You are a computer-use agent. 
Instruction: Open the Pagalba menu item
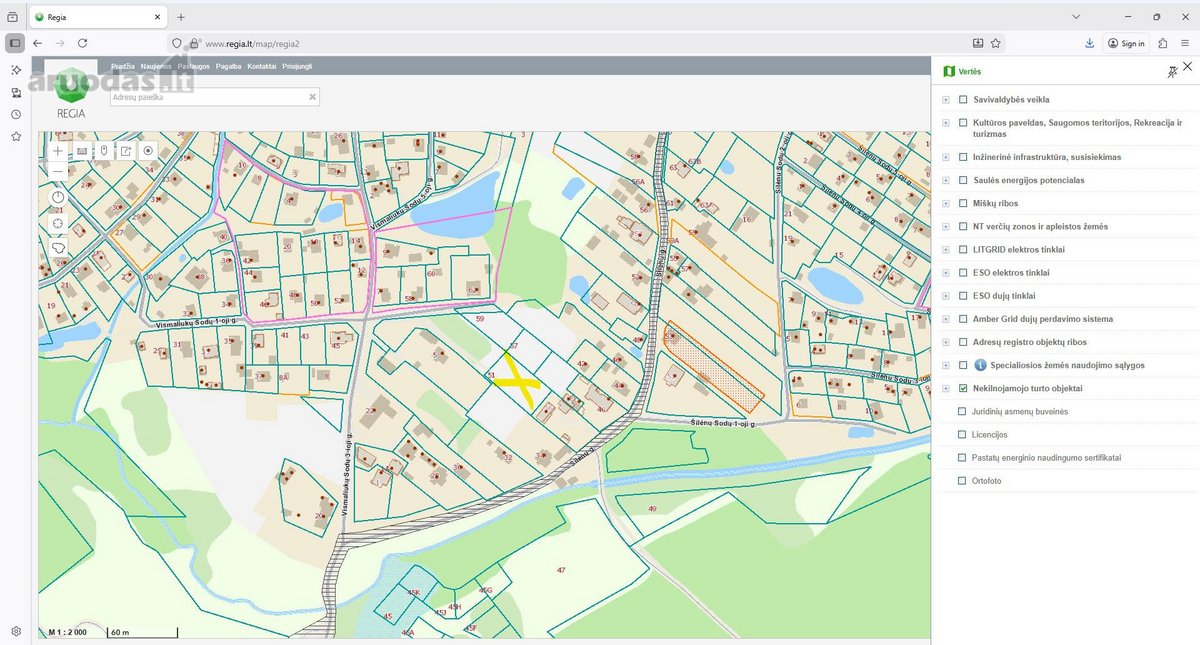point(229,66)
